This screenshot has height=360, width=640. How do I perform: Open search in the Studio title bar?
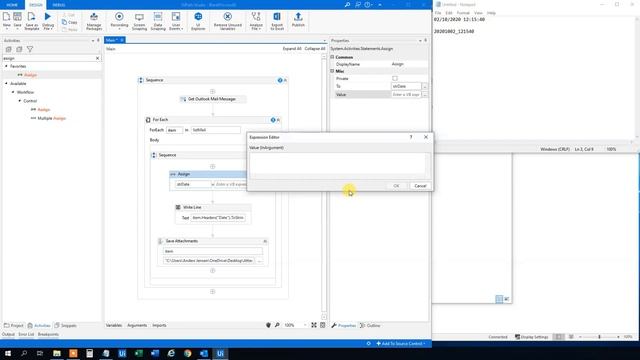347,4
